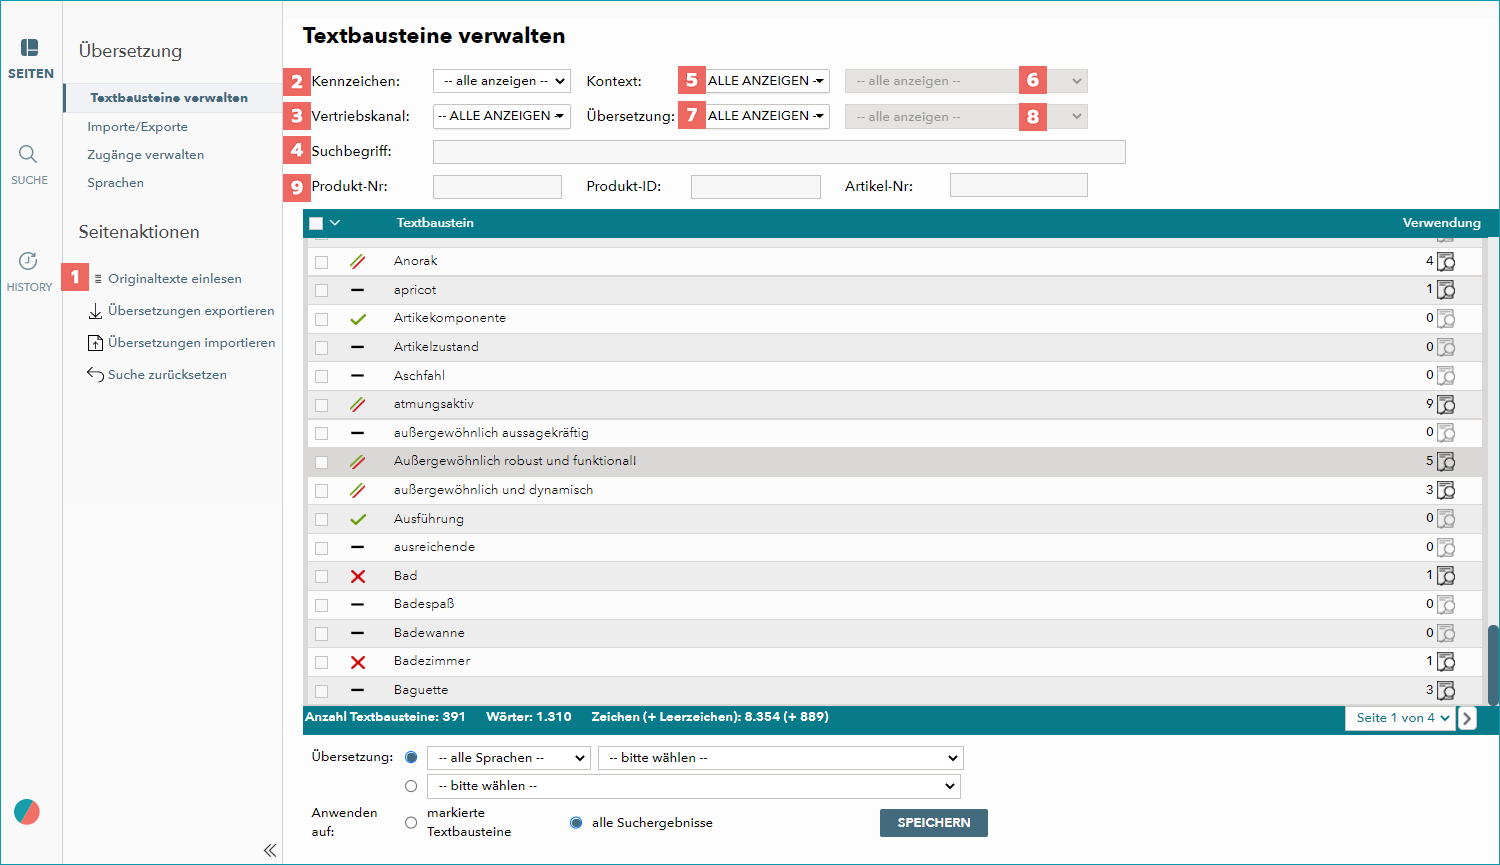Open Textbausteine verwalten menu item

(169, 98)
